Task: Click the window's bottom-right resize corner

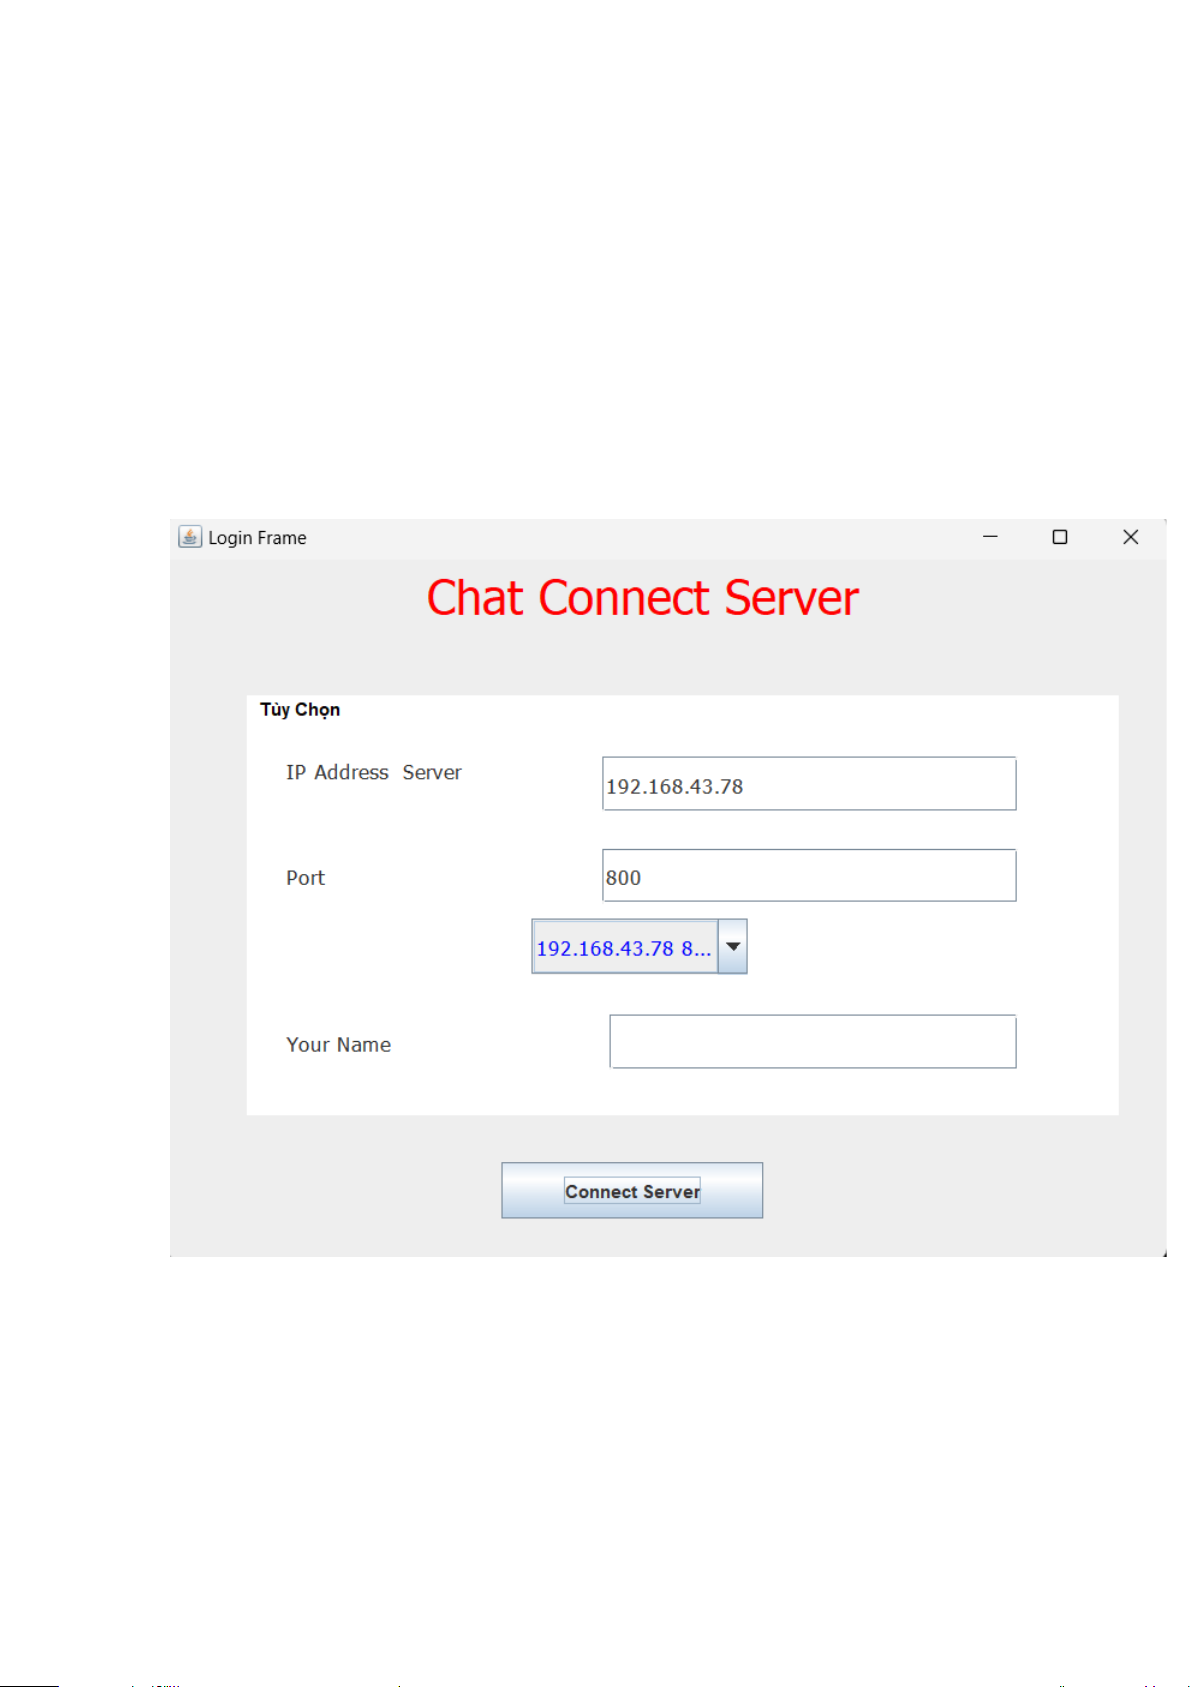Action: pyautogui.click(x=1162, y=1253)
